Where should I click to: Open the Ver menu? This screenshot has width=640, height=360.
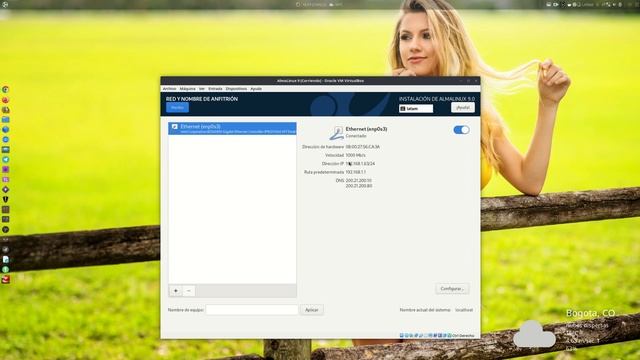[x=202, y=89]
